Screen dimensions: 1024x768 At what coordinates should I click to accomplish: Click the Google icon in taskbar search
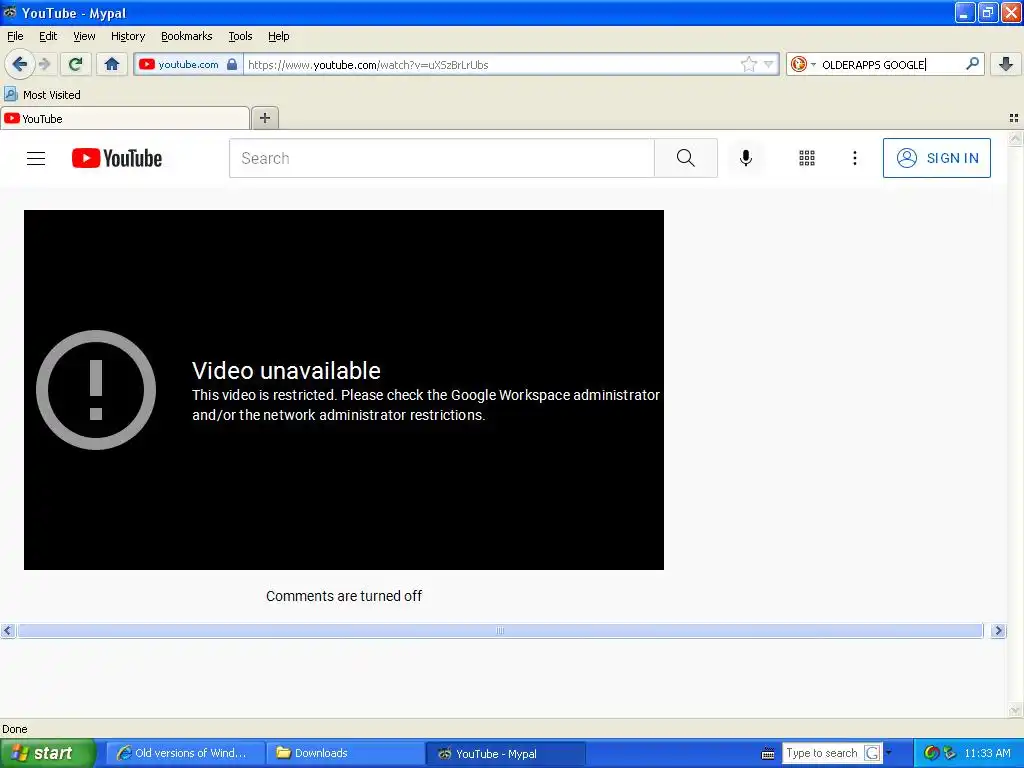pos(872,753)
